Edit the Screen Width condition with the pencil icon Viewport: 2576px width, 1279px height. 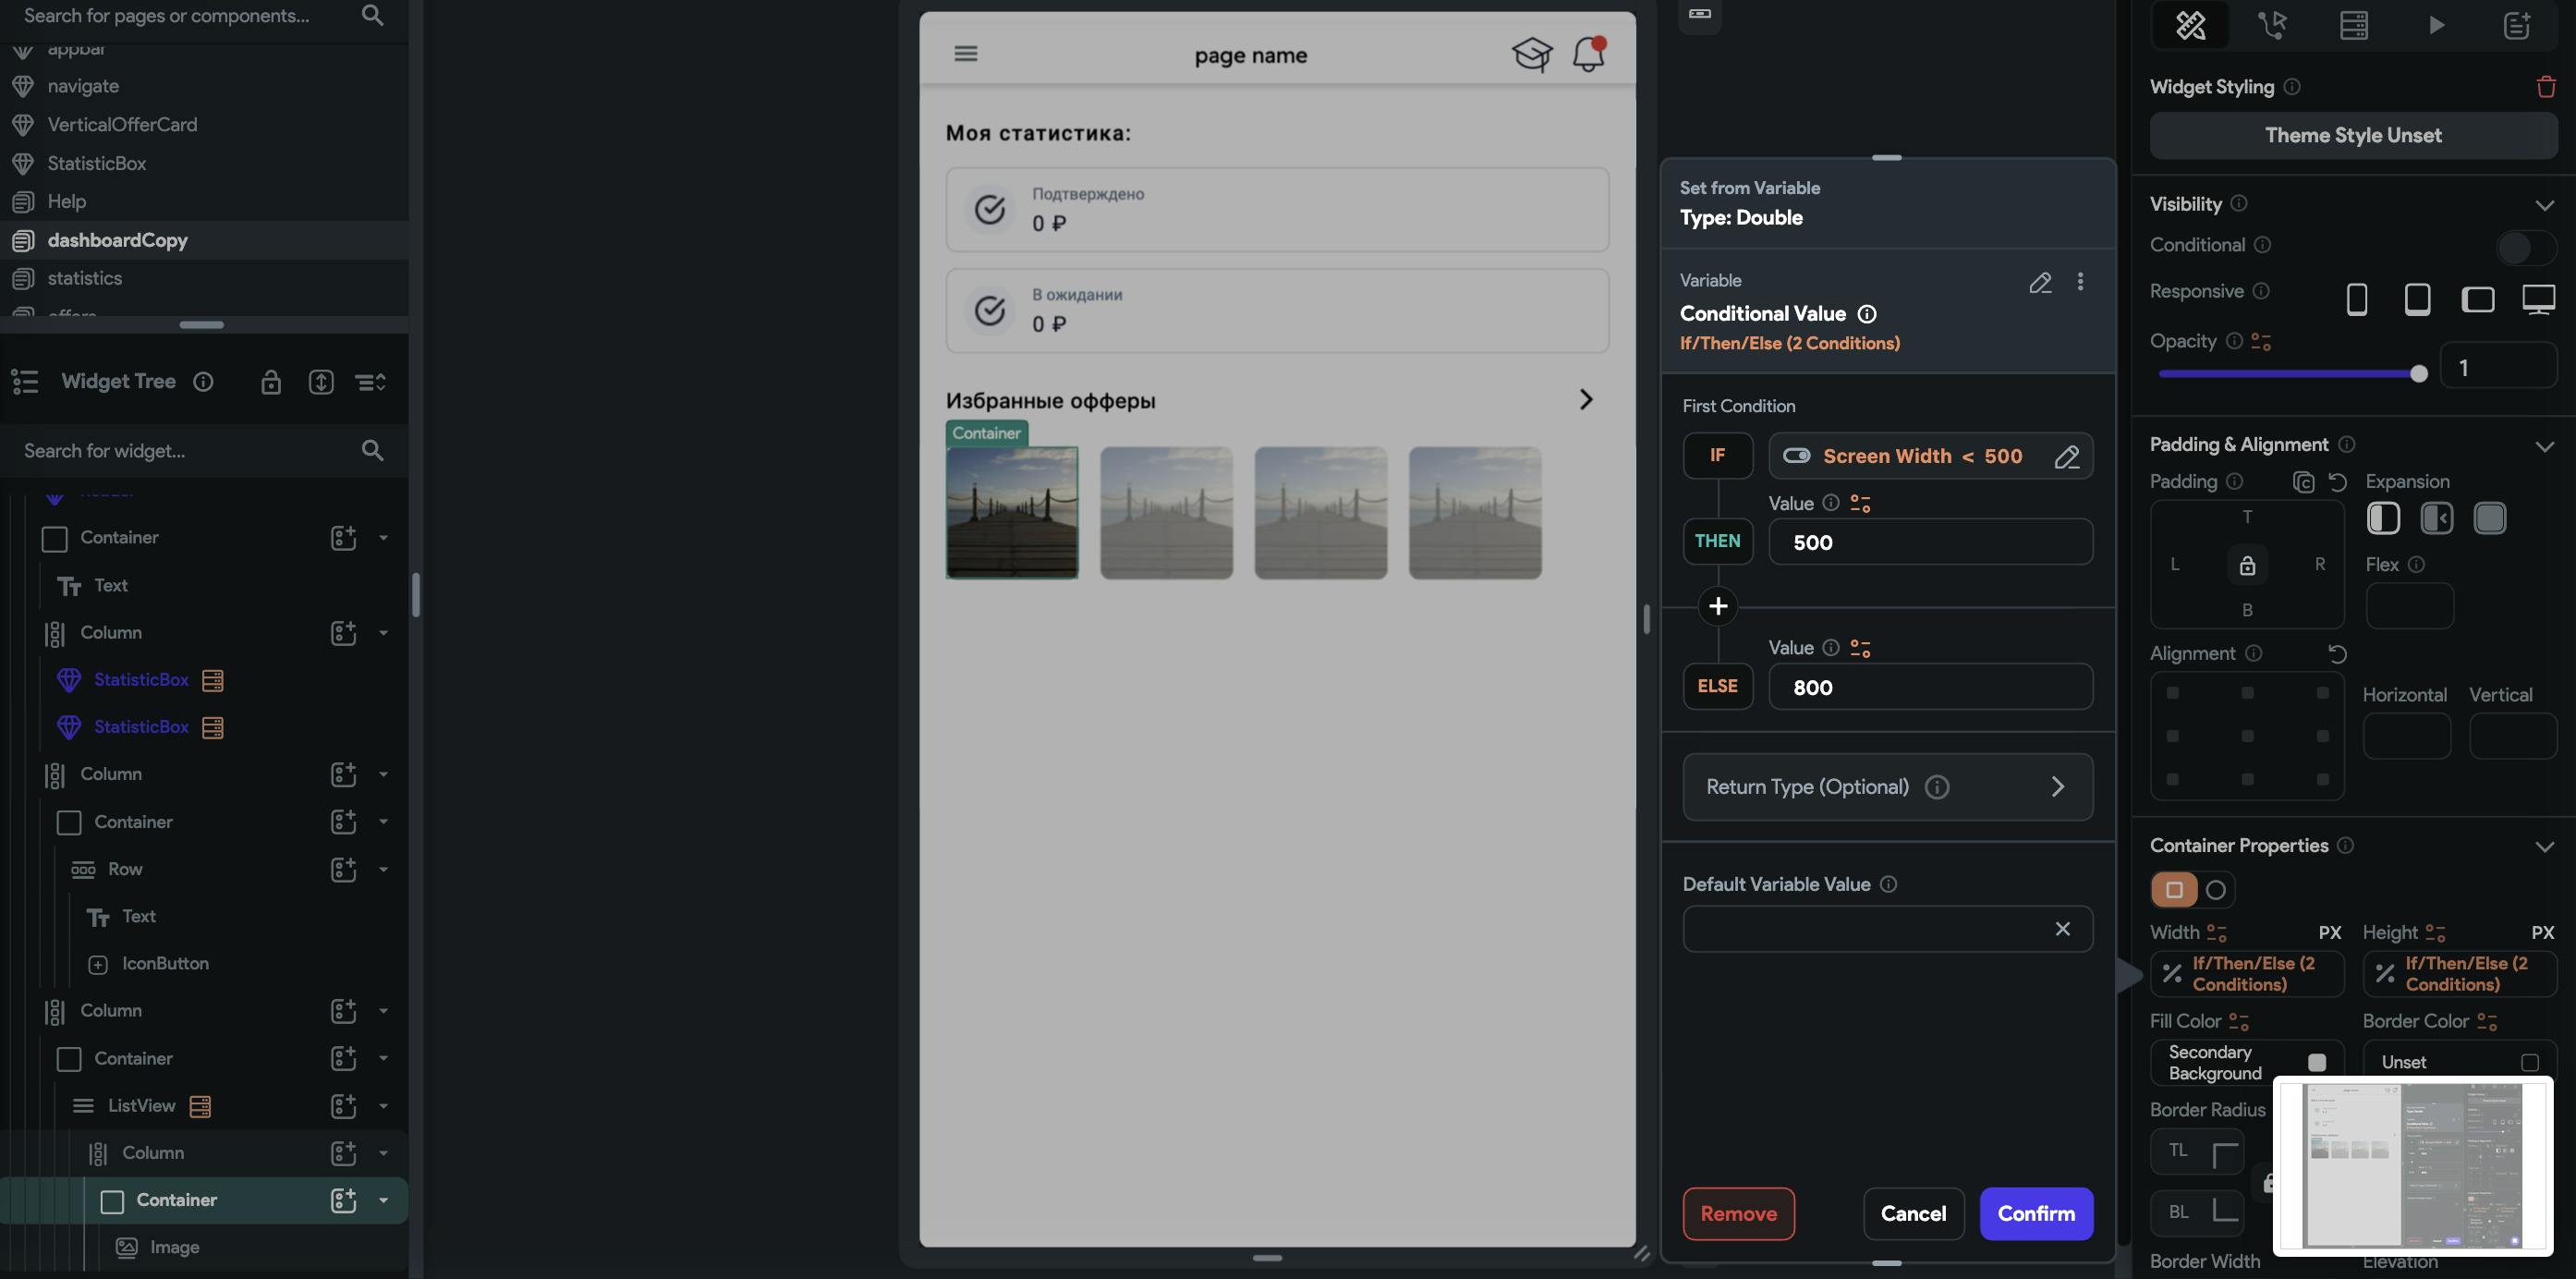(x=2066, y=457)
